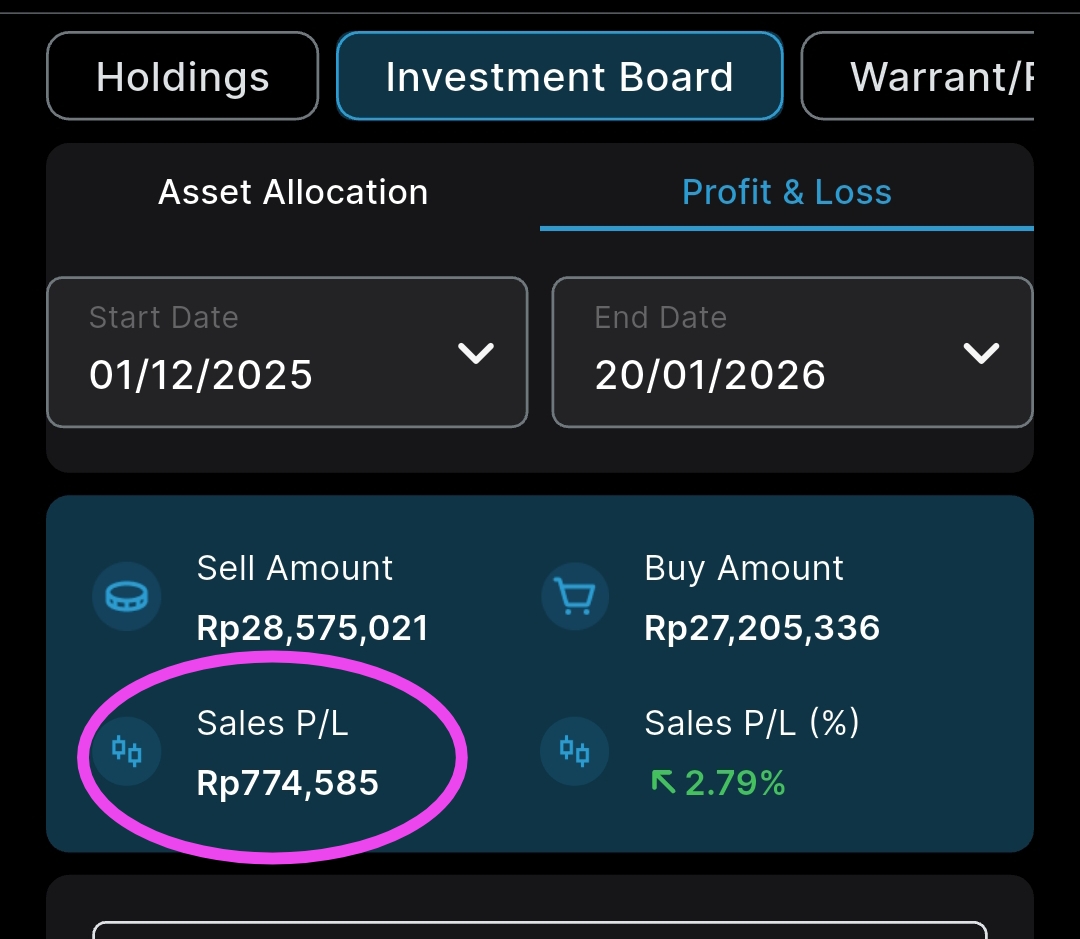Click the 2.79% percentage value

coord(735,783)
